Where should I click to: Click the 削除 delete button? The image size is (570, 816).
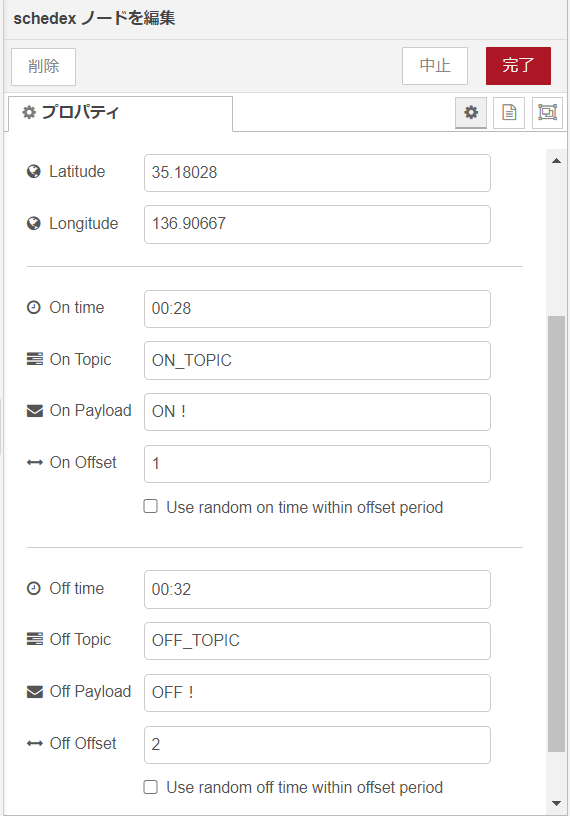[44, 67]
